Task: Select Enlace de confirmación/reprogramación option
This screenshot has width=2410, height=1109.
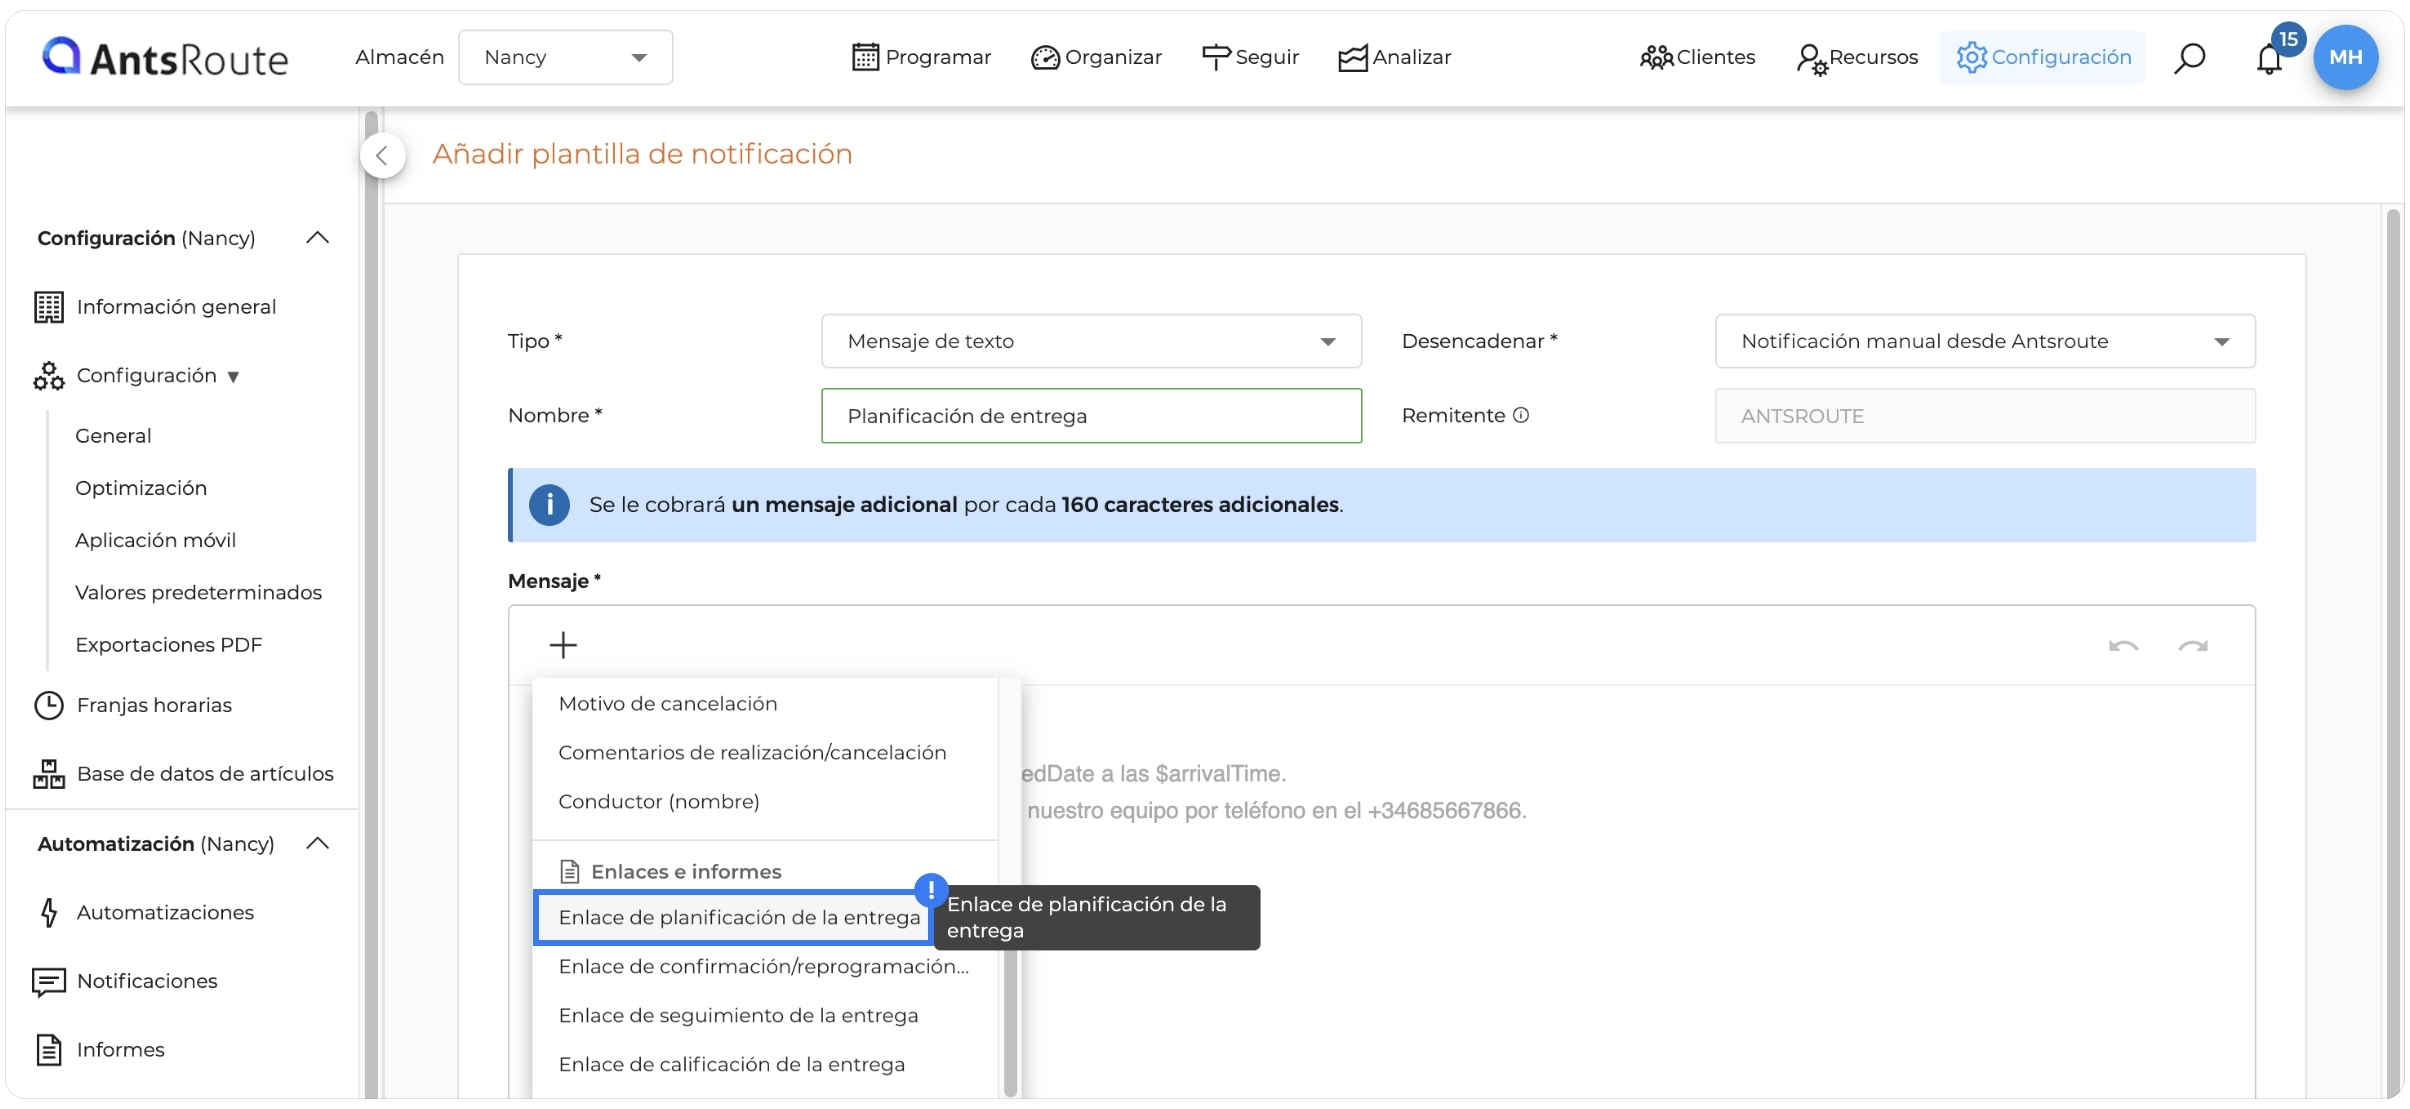Action: (765, 966)
